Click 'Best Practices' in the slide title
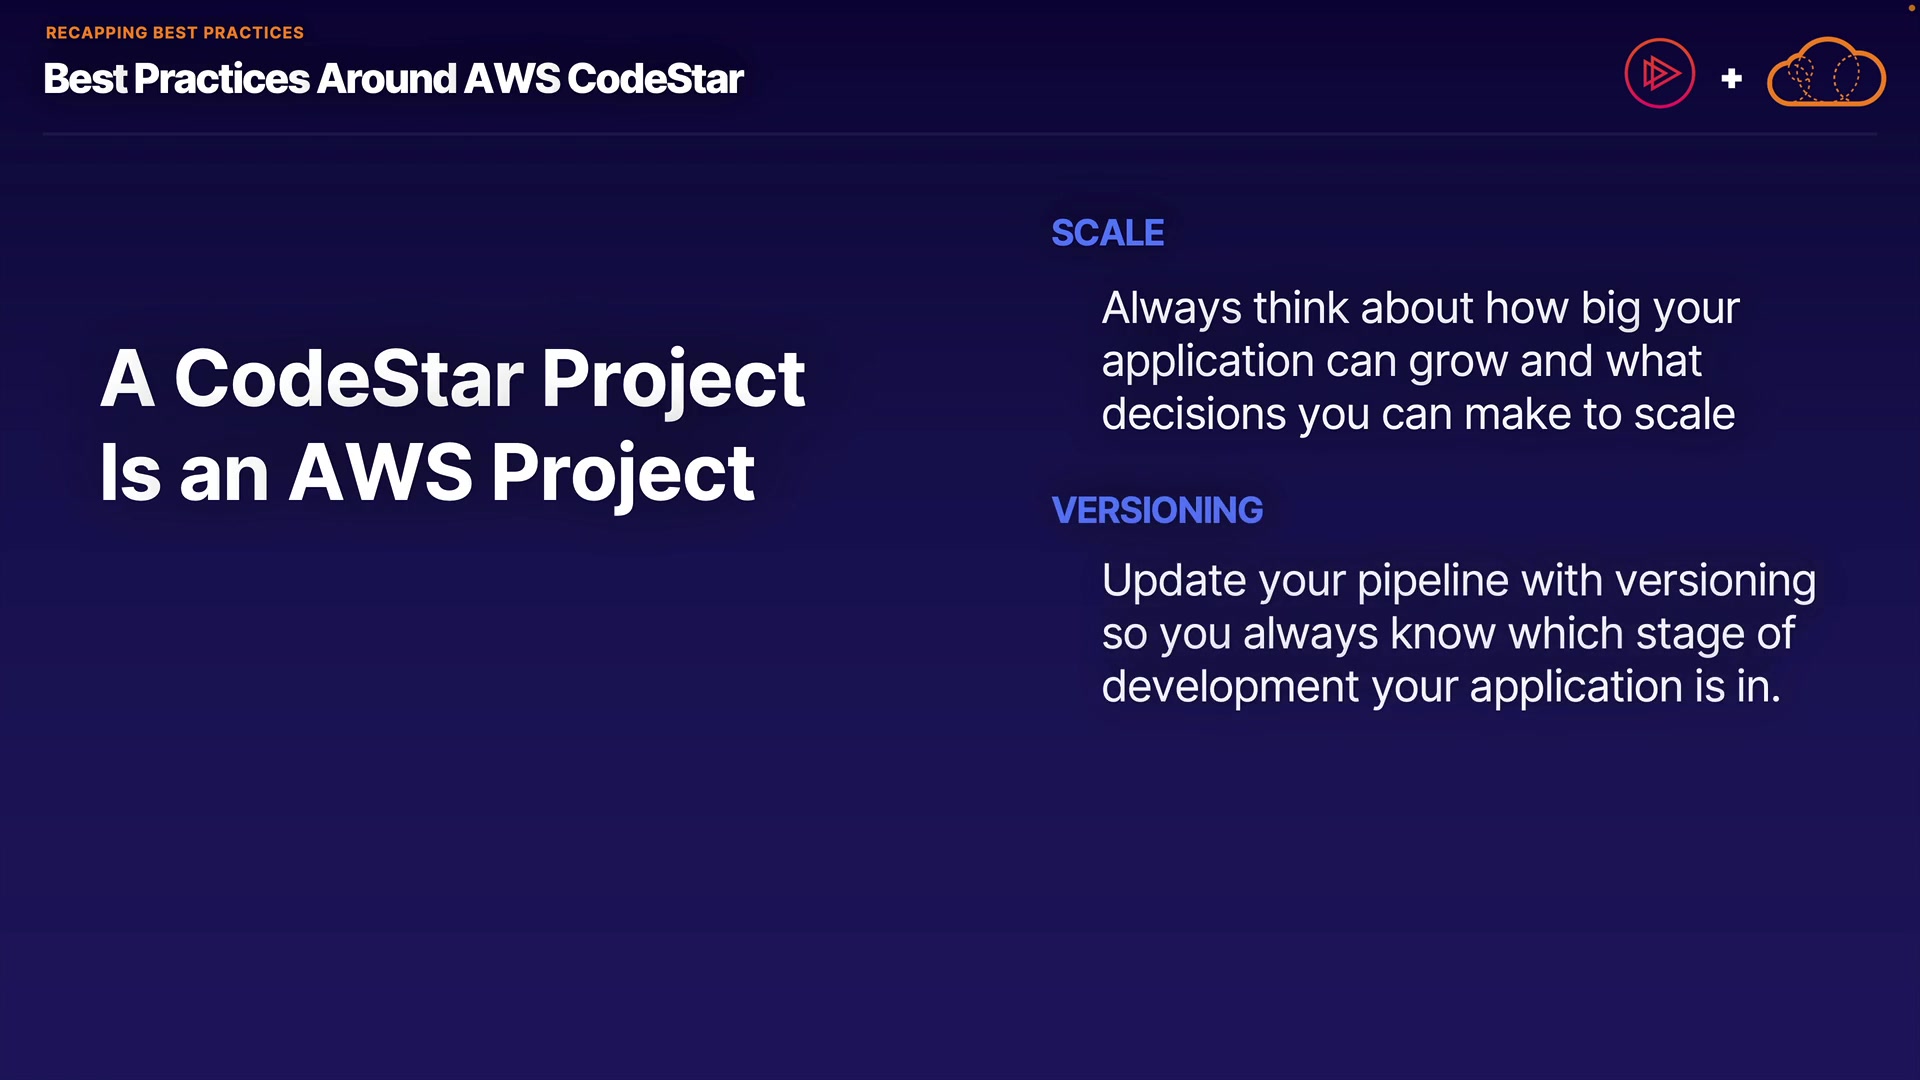The width and height of the screenshot is (1920, 1080). (177, 79)
